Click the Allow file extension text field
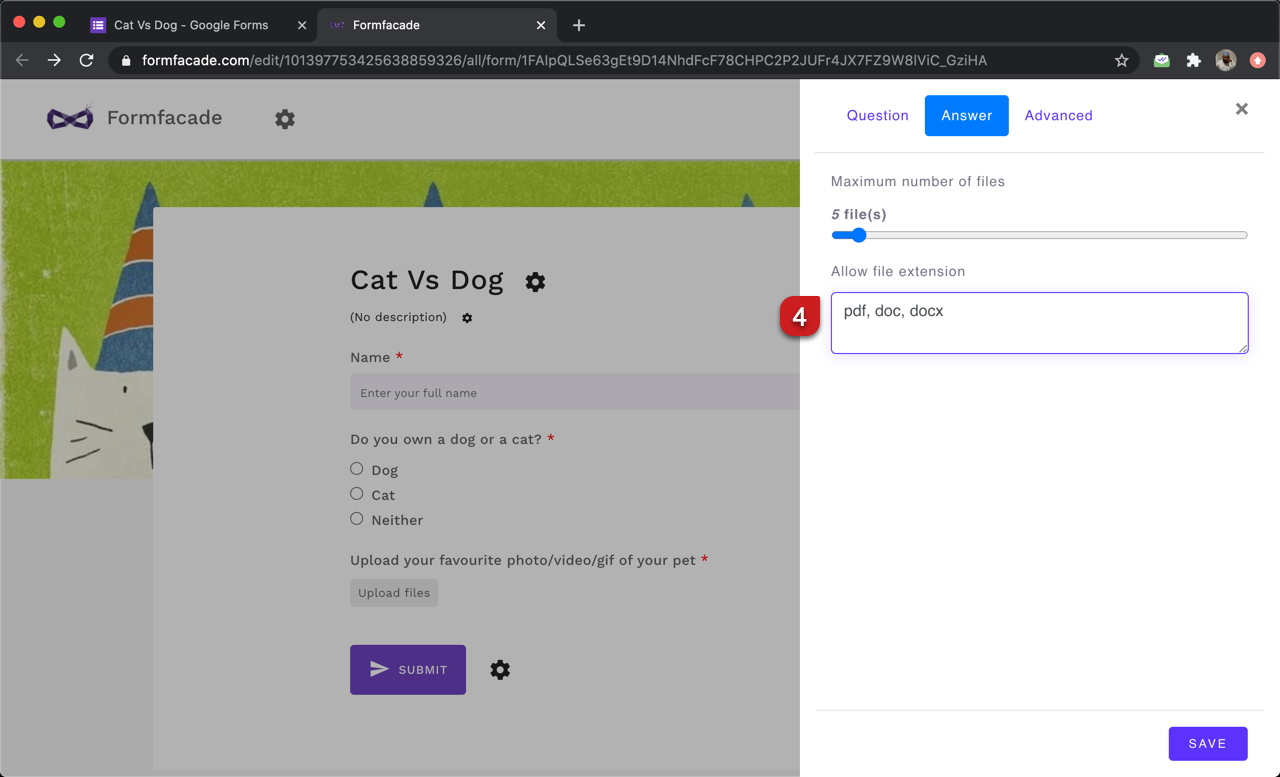 coord(1039,322)
